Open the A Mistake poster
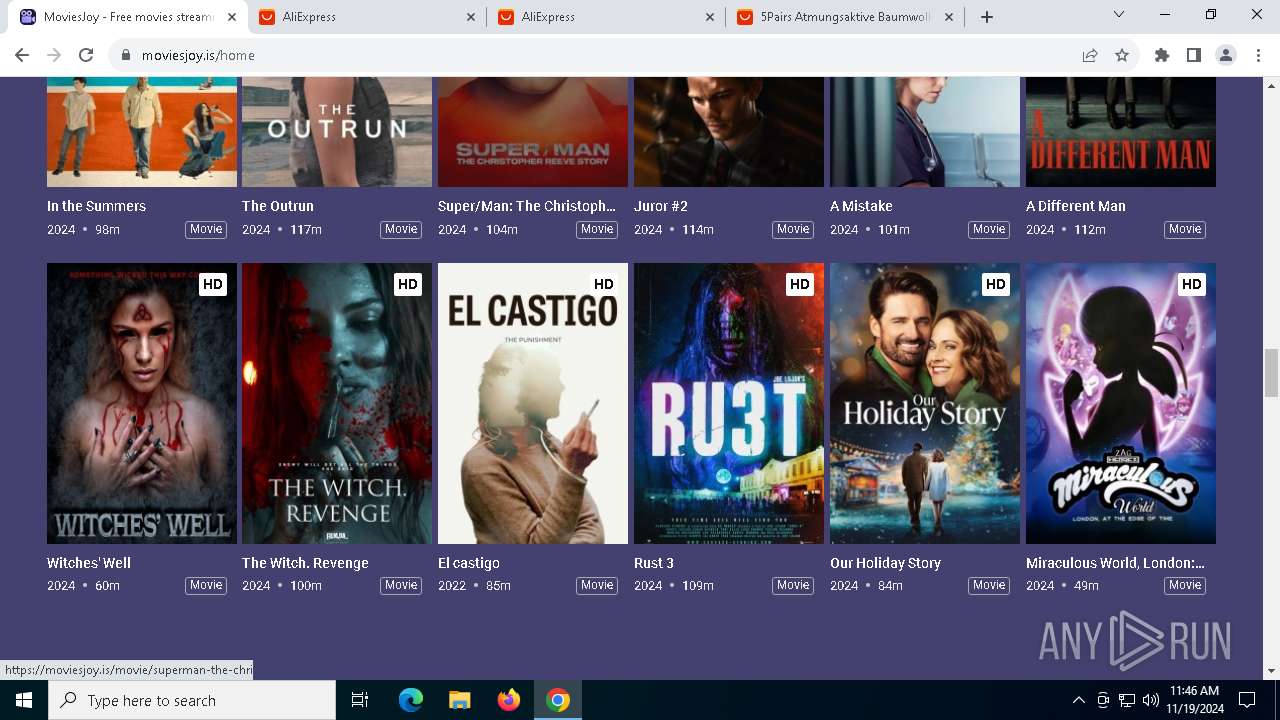Image resolution: width=1280 pixels, height=720 pixels. (x=925, y=131)
